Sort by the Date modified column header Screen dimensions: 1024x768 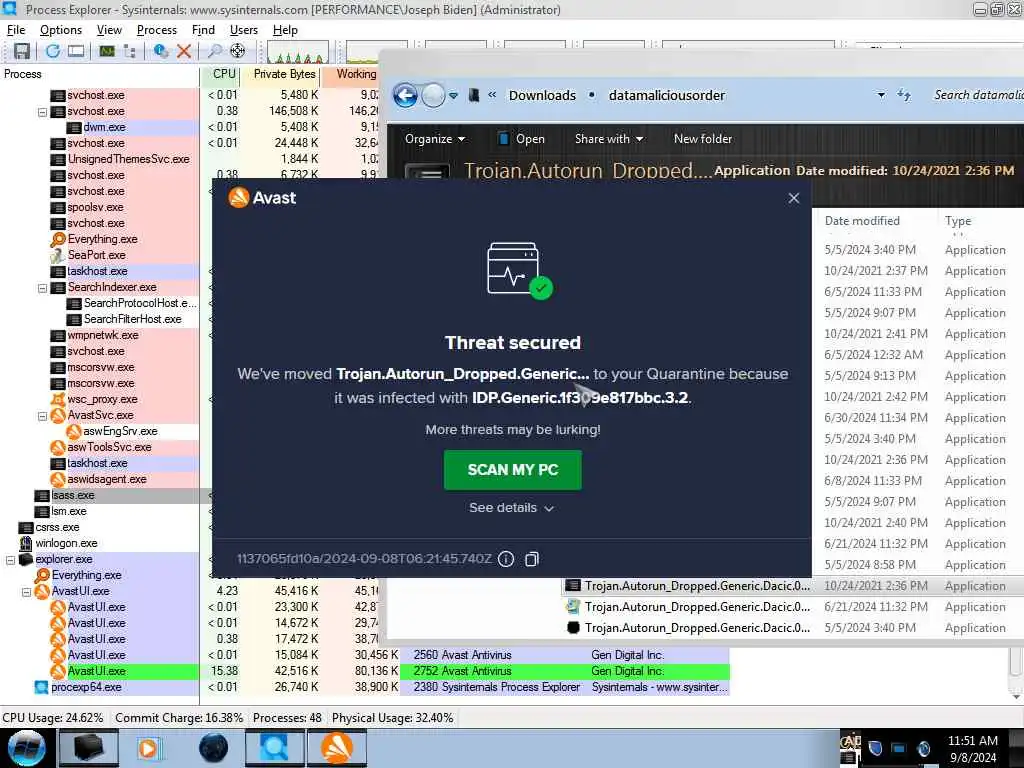pos(862,221)
